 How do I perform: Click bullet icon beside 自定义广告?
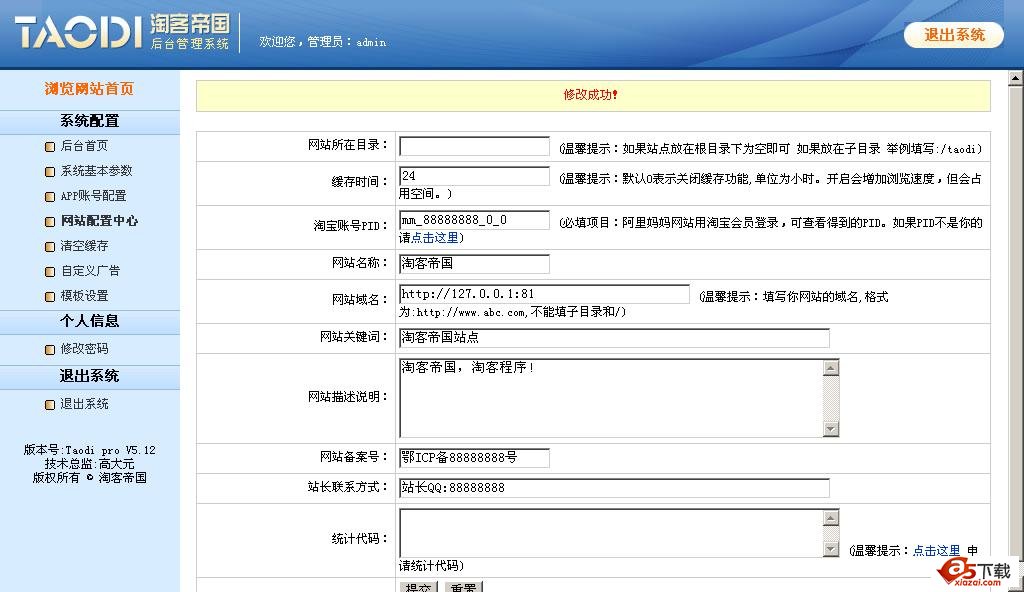click(x=50, y=272)
